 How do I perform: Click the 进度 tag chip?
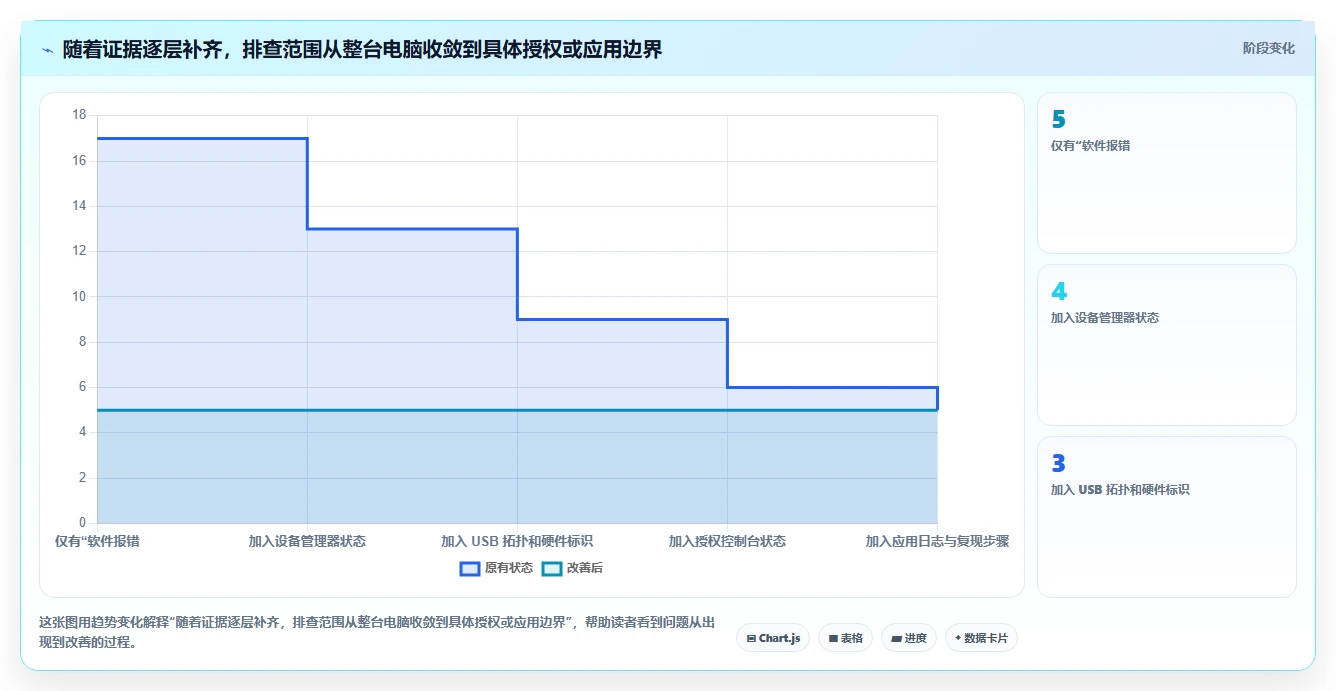tap(908, 638)
